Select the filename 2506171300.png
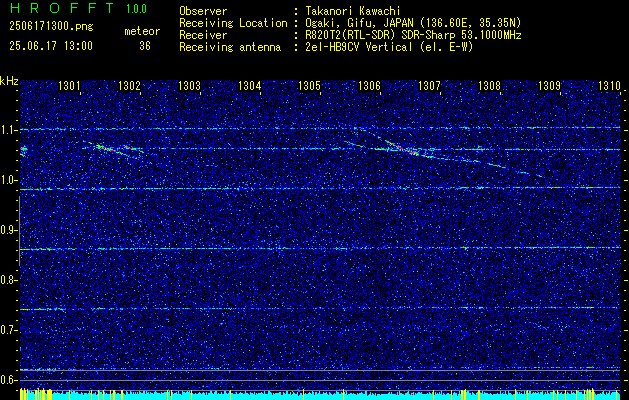Screen dimensions: 629x400 (x=51, y=27)
